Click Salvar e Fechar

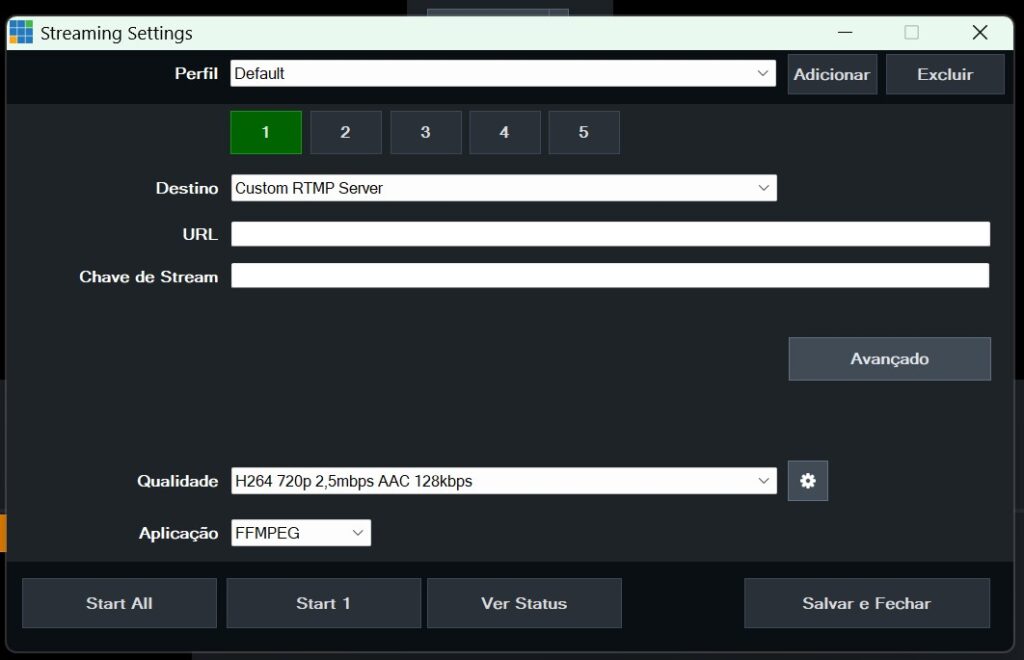[x=866, y=603]
